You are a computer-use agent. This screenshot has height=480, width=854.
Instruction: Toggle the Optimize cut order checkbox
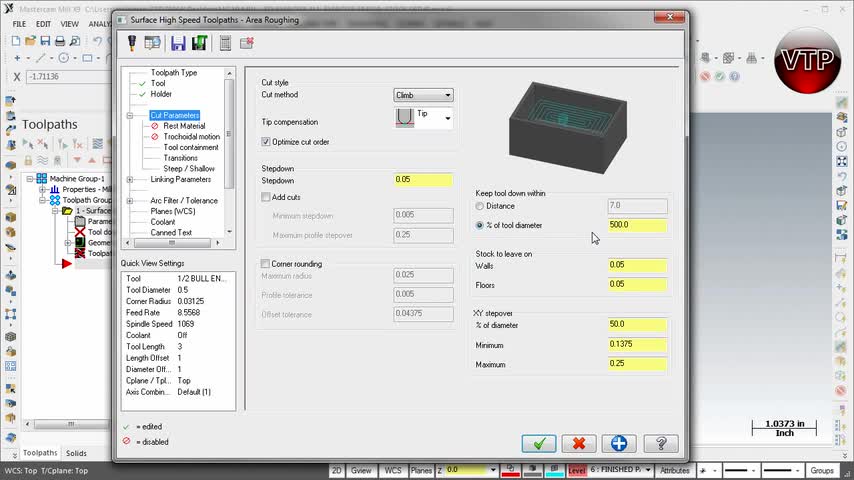tap(266, 142)
